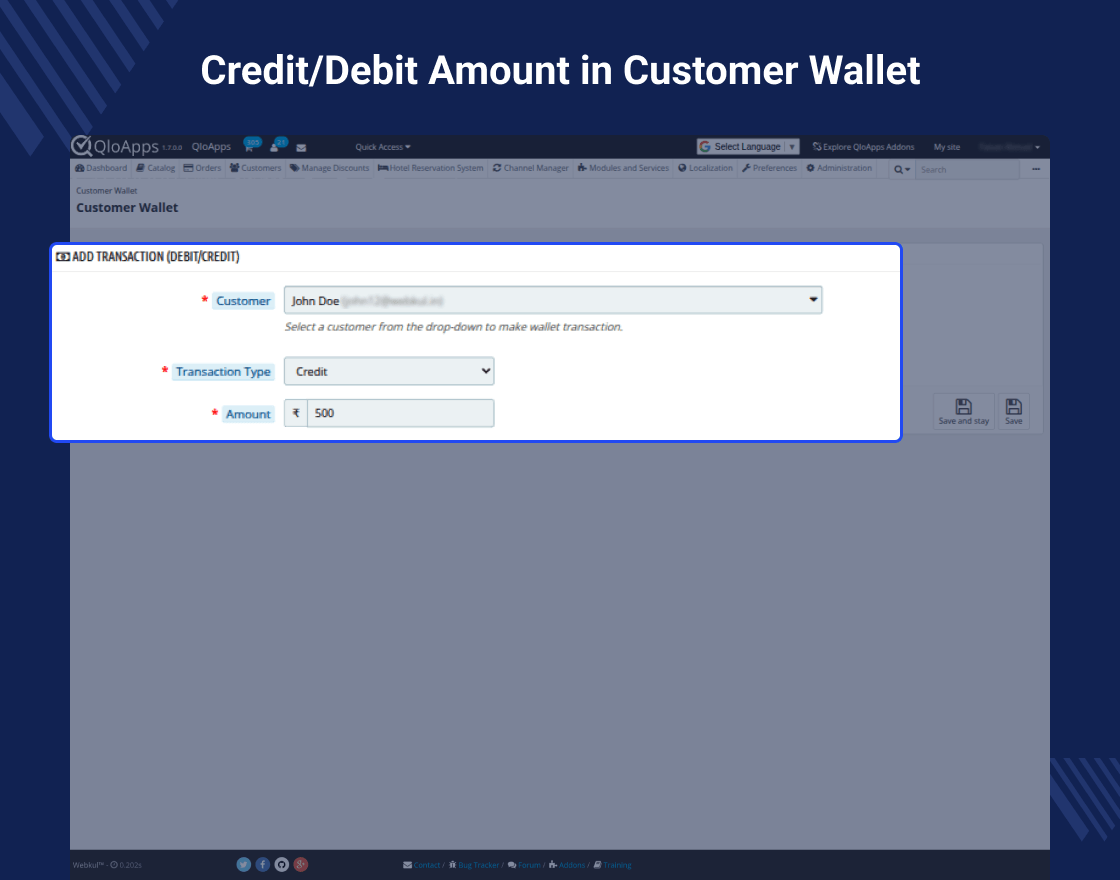1120x880 pixels.
Task: Open the Orders menu
Action: pos(202,169)
